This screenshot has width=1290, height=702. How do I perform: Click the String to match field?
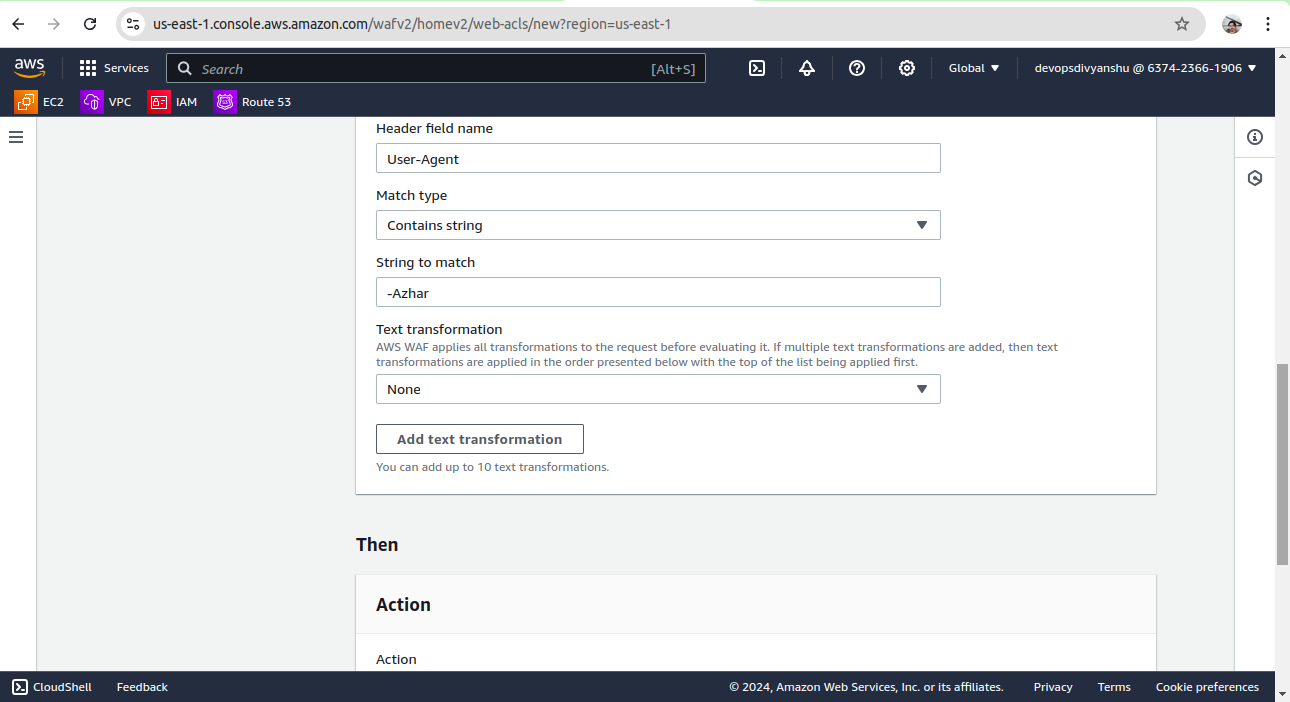pos(658,292)
